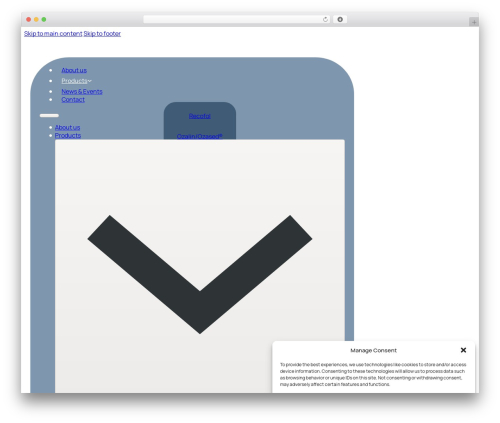Open the Products link in the second list
Image resolution: width=500 pixels, height=423 pixels.
pyautogui.click(x=68, y=135)
